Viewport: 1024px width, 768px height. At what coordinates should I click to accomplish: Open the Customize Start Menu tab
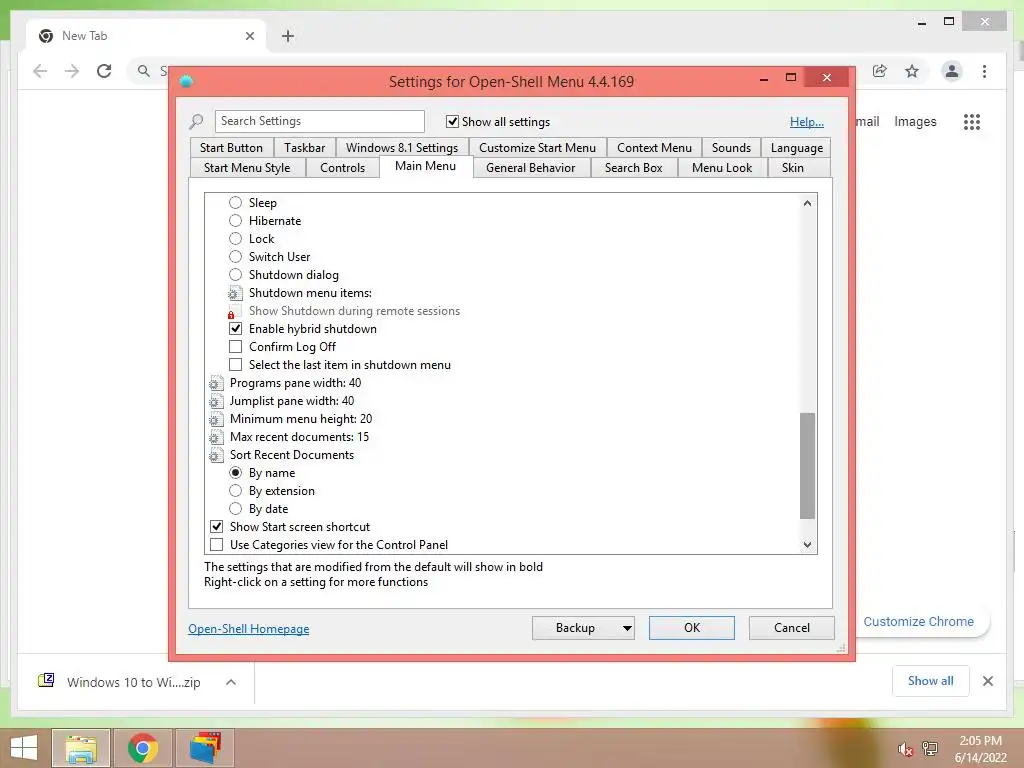[x=537, y=148]
